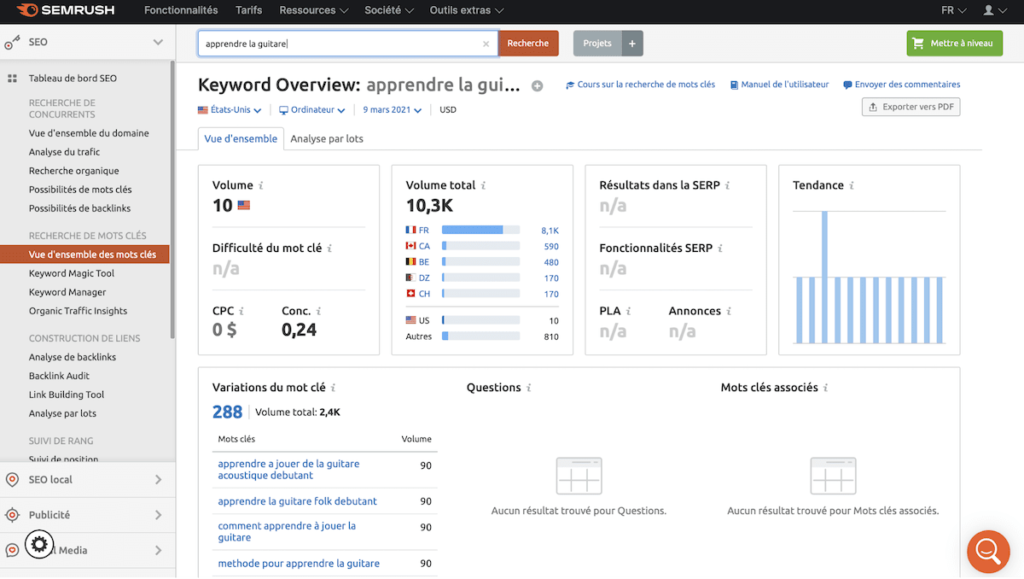1024x579 pixels.
Task: Select Vue d'ensemble des mots clés
Action: [85, 255]
